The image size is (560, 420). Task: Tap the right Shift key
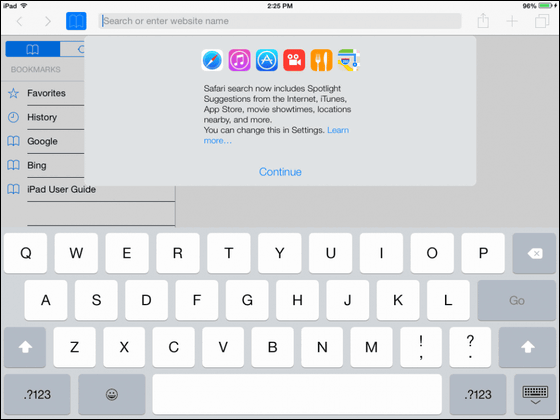point(527,347)
